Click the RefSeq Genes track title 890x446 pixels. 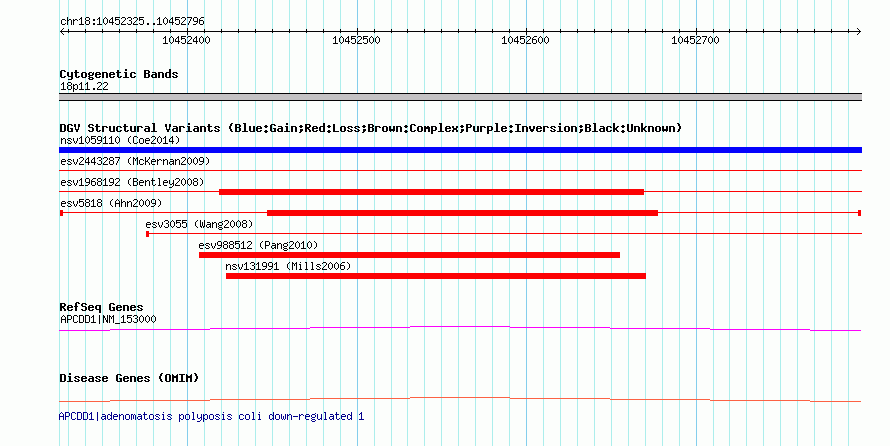102,308
